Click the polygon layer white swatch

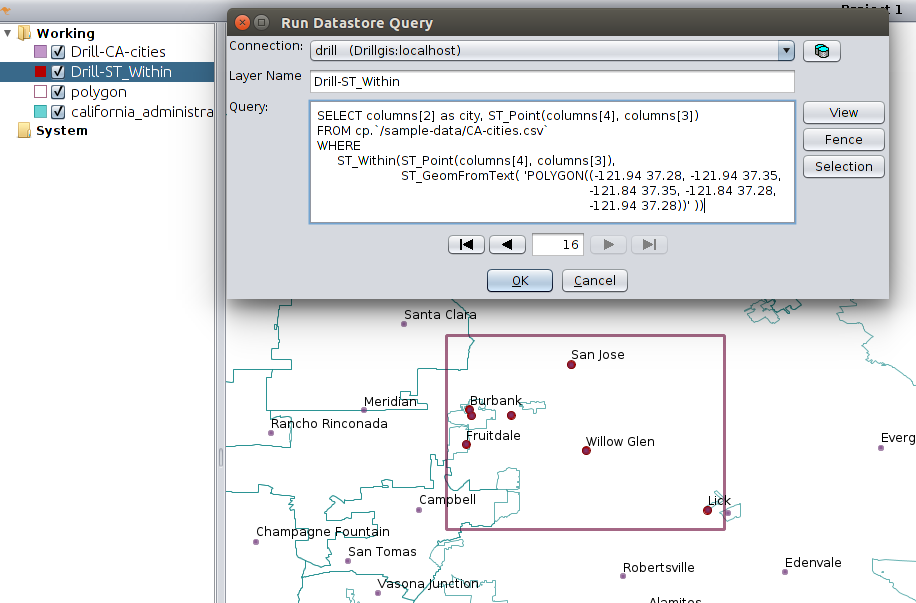pyautogui.click(x=40, y=92)
